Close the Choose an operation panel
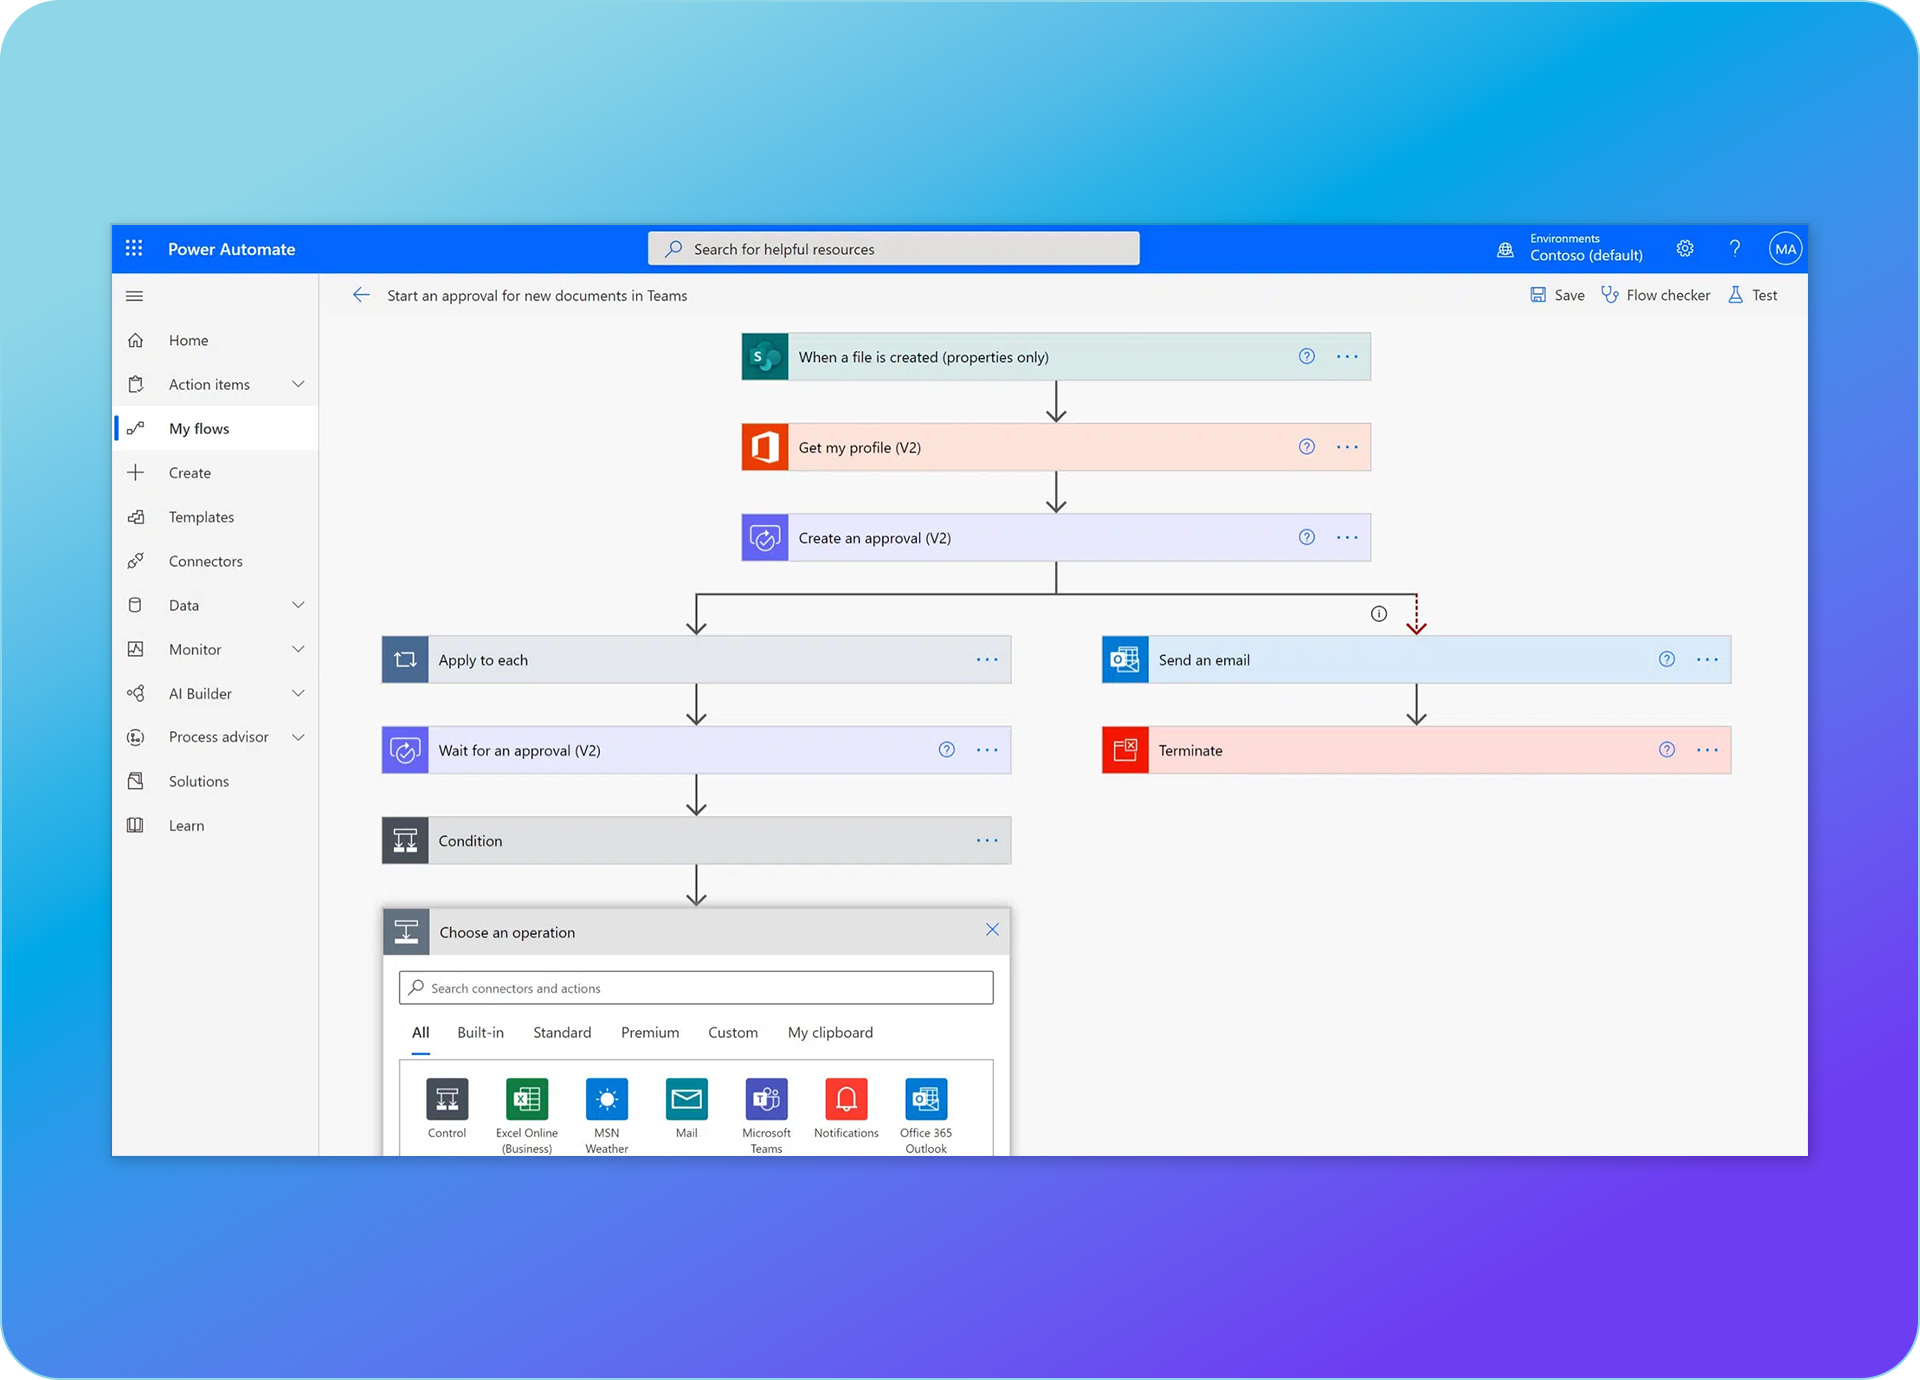This screenshot has height=1380, width=1920. tap(992, 930)
